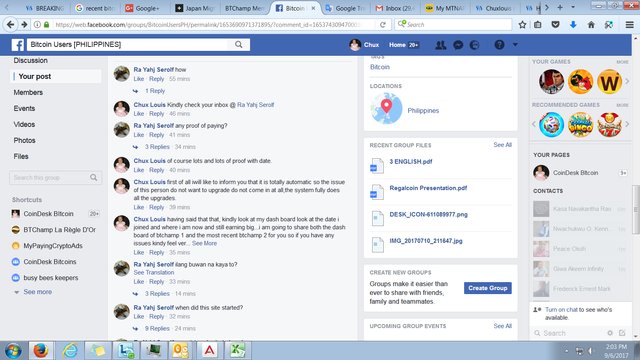Open Firefox hamburger menu
This screenshot has width=640, height=360.
click(x=629, y=24)
